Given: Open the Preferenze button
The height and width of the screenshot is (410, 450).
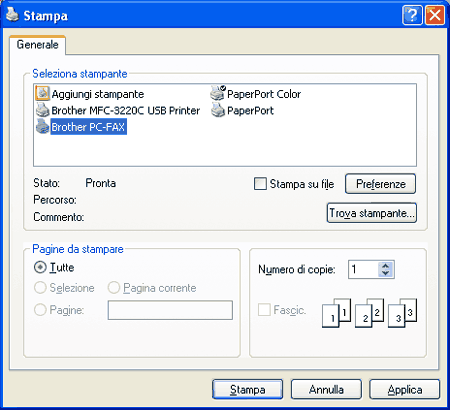Looking at the screenshot, I should [x=380, y=184].
